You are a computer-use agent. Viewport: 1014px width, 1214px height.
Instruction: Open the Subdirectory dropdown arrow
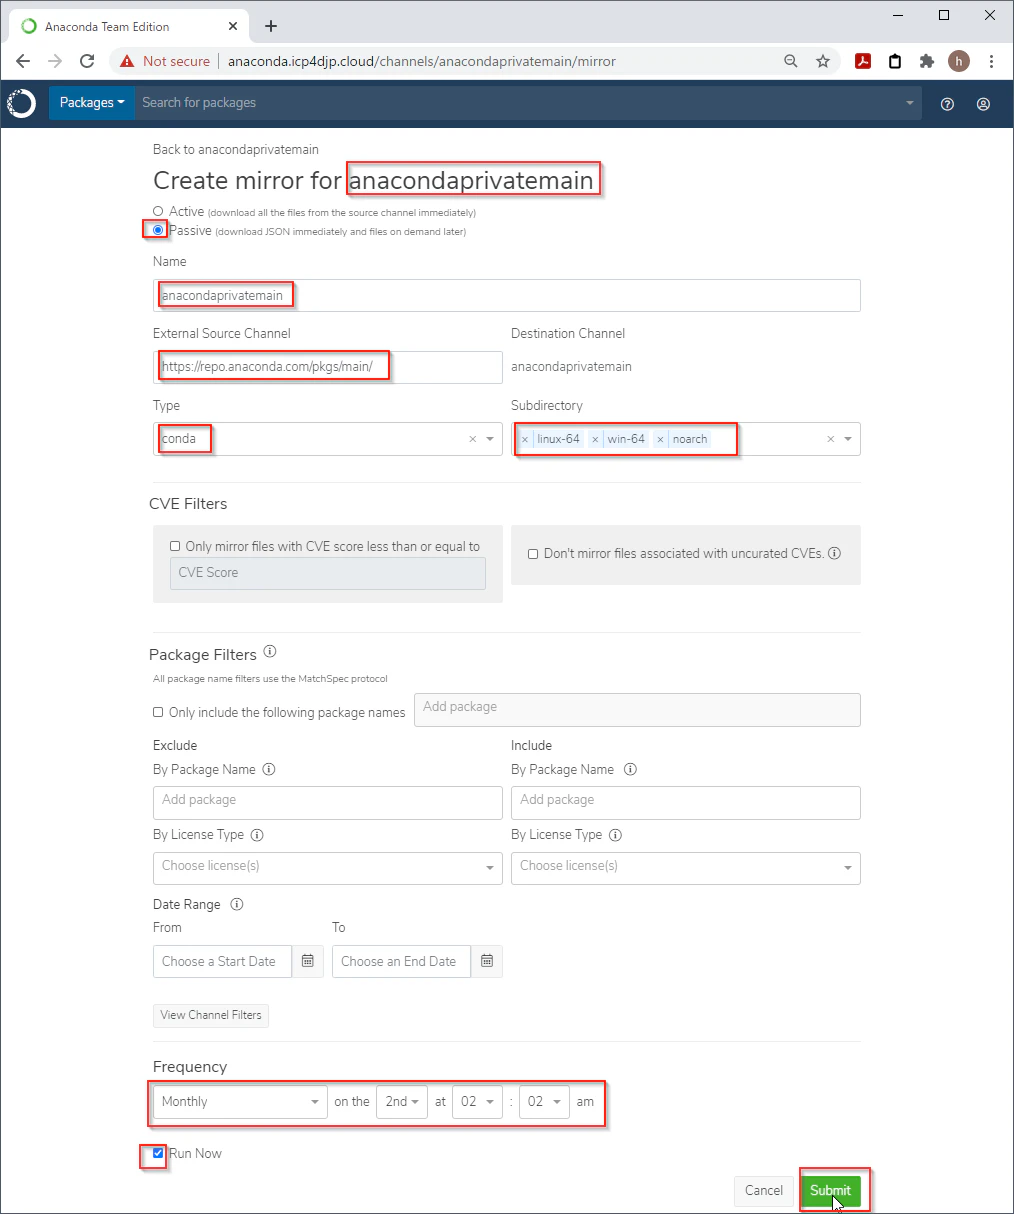coord(848,439)
